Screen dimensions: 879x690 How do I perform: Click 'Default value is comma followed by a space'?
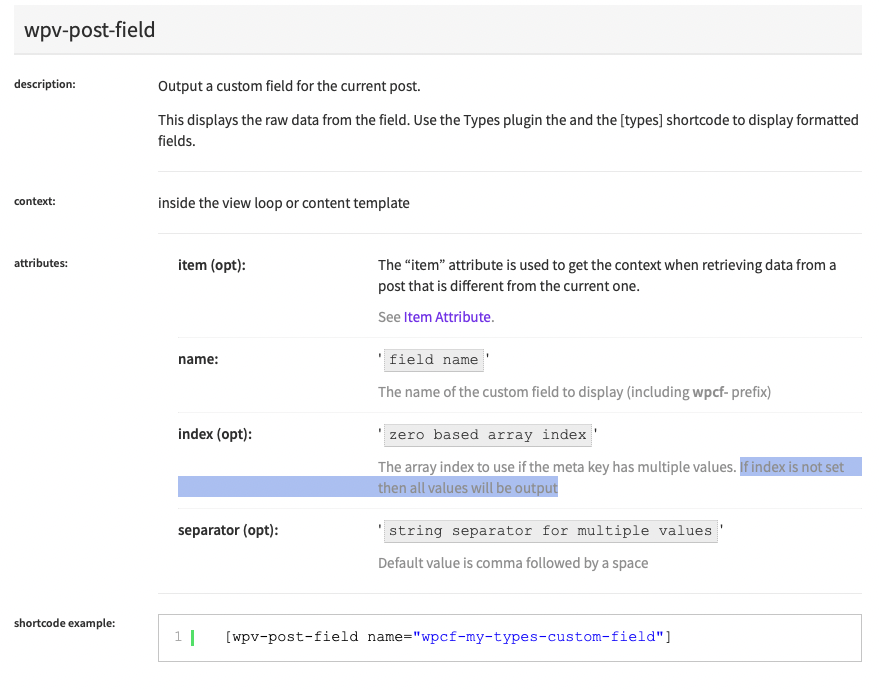pos(512,563)
